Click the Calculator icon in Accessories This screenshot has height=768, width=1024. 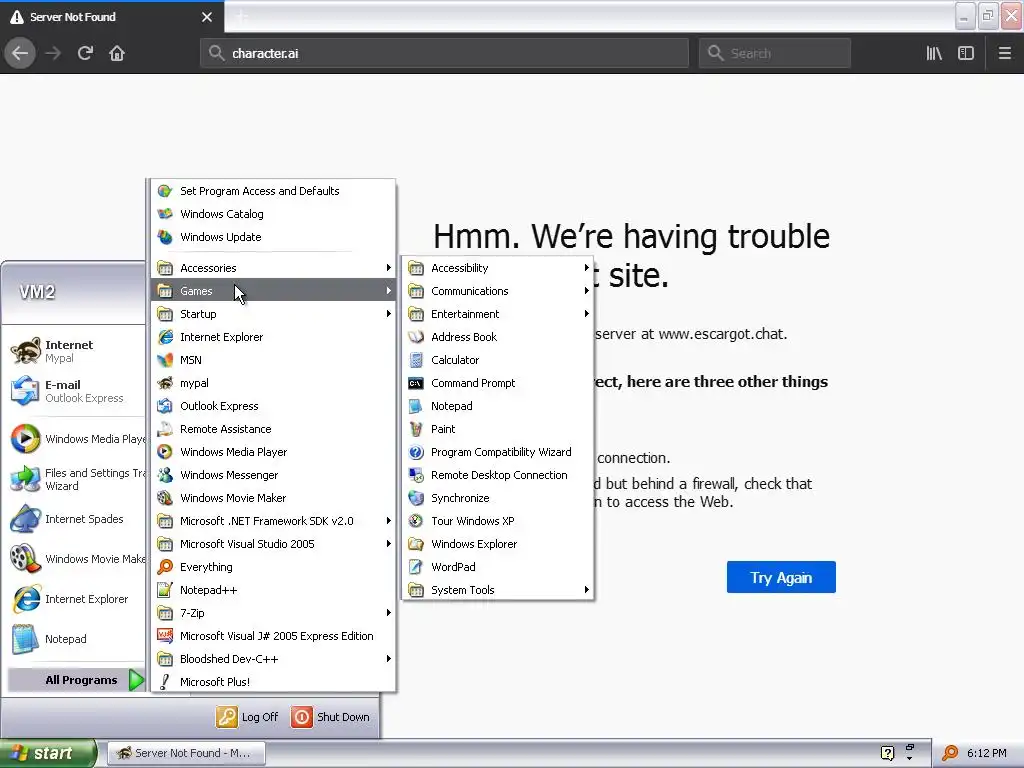pos(416,360)
